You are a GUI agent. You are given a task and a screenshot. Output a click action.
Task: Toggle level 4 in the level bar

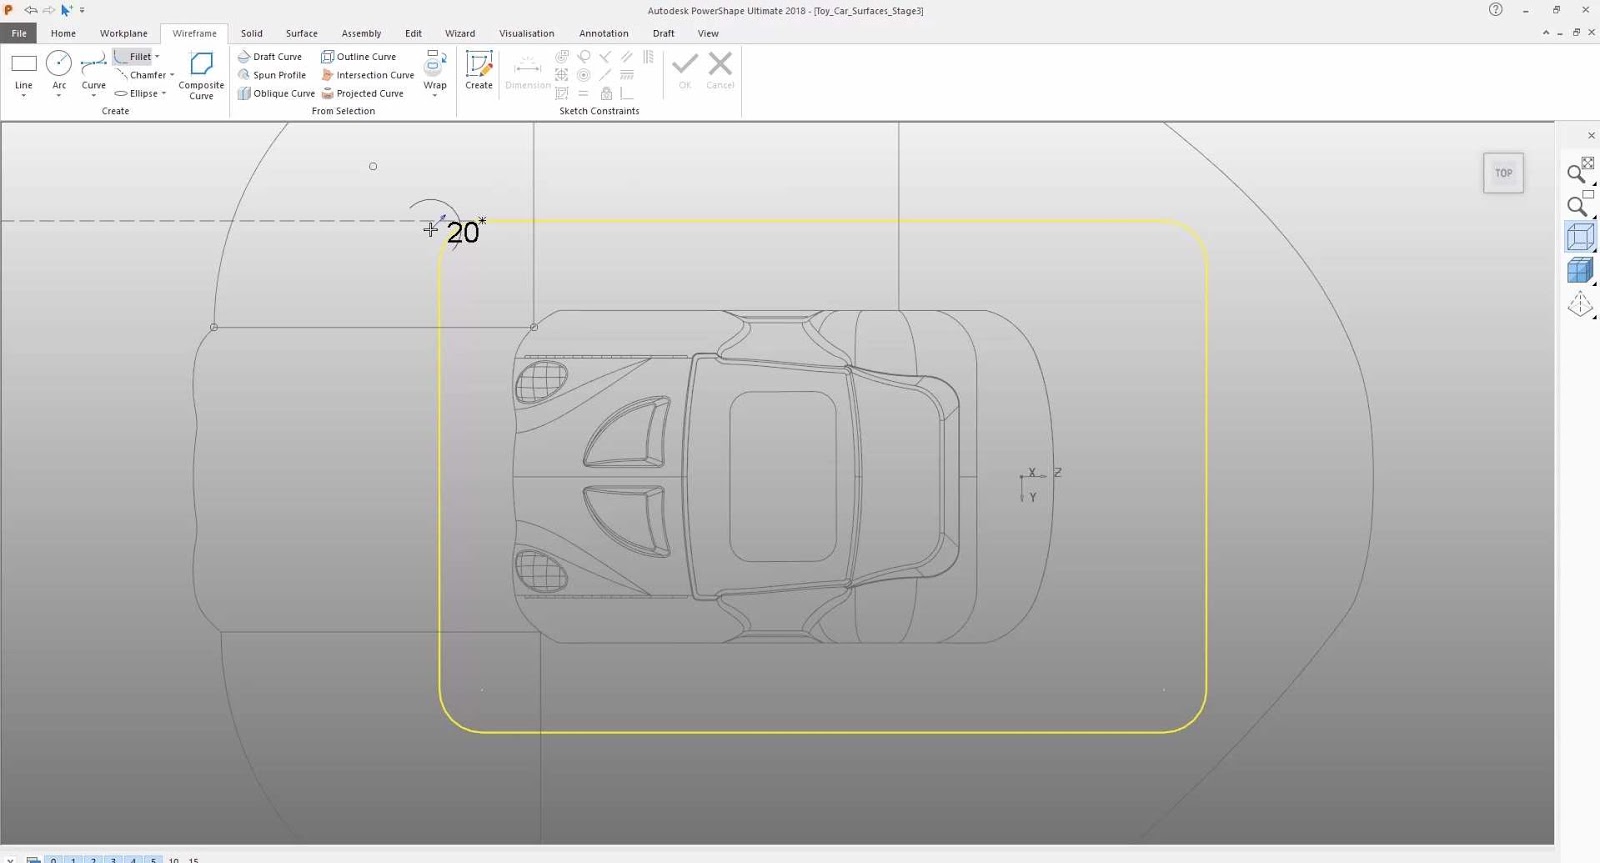coord(133,859)
